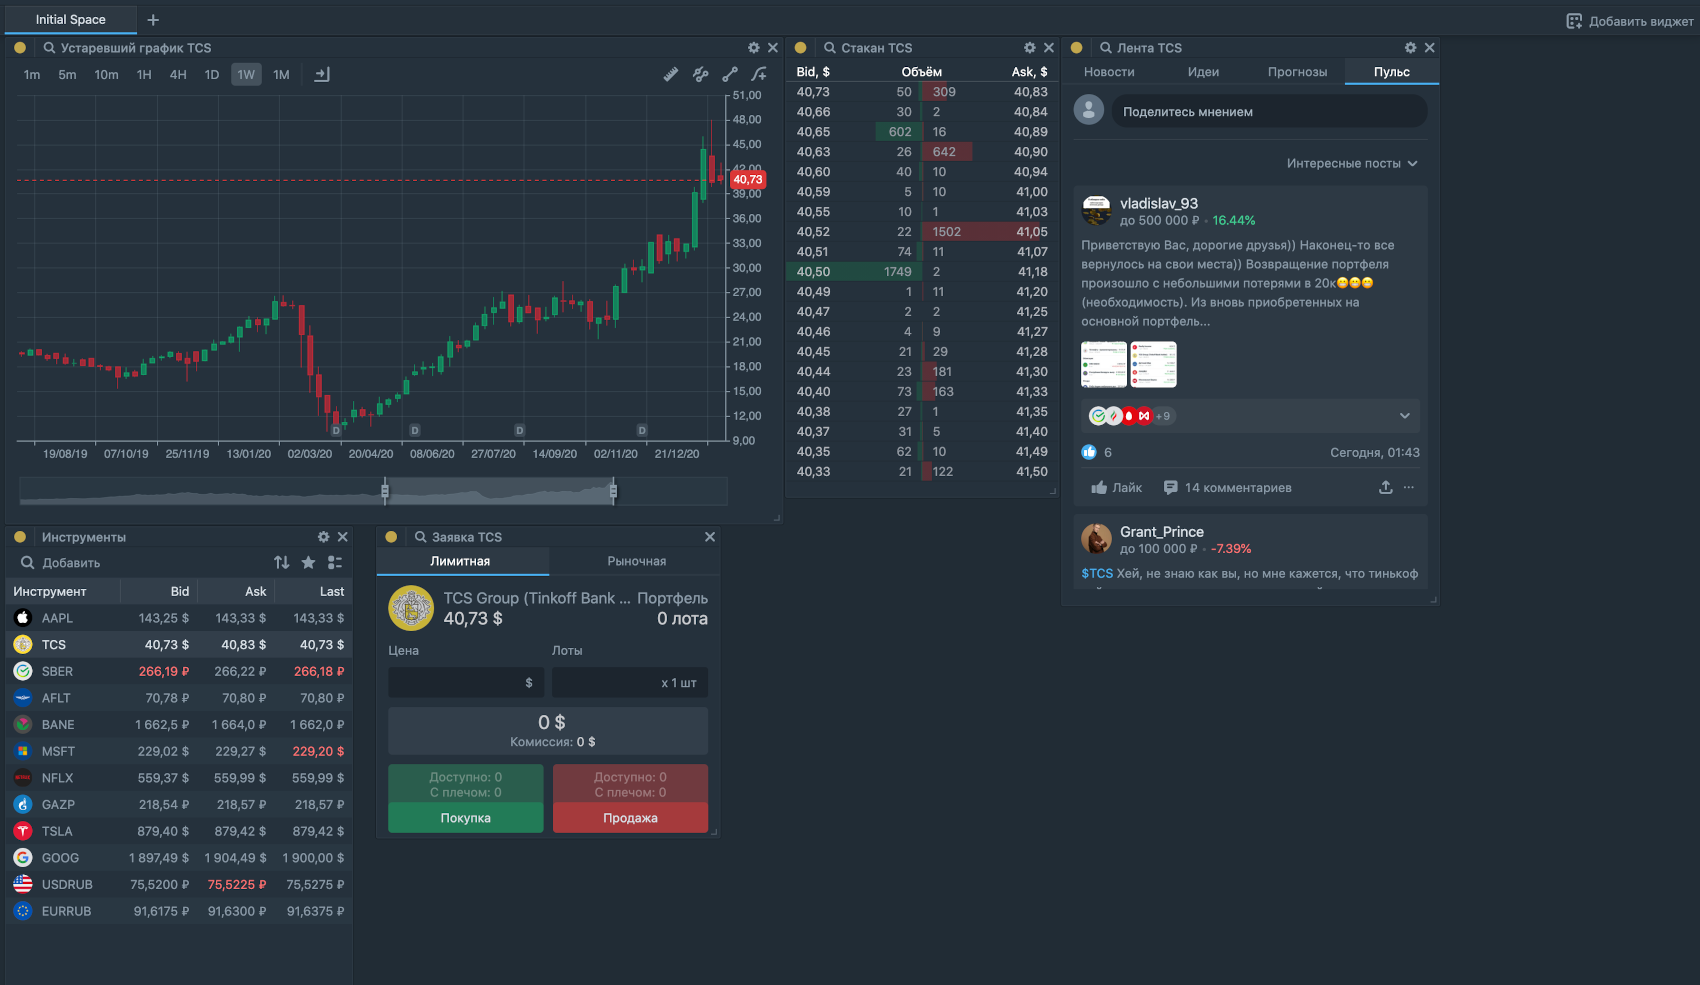Image resolution: width=1700 pixels, height=985 pixels.
Task: Add a function curve to the chart
Action: coord(760,74)
